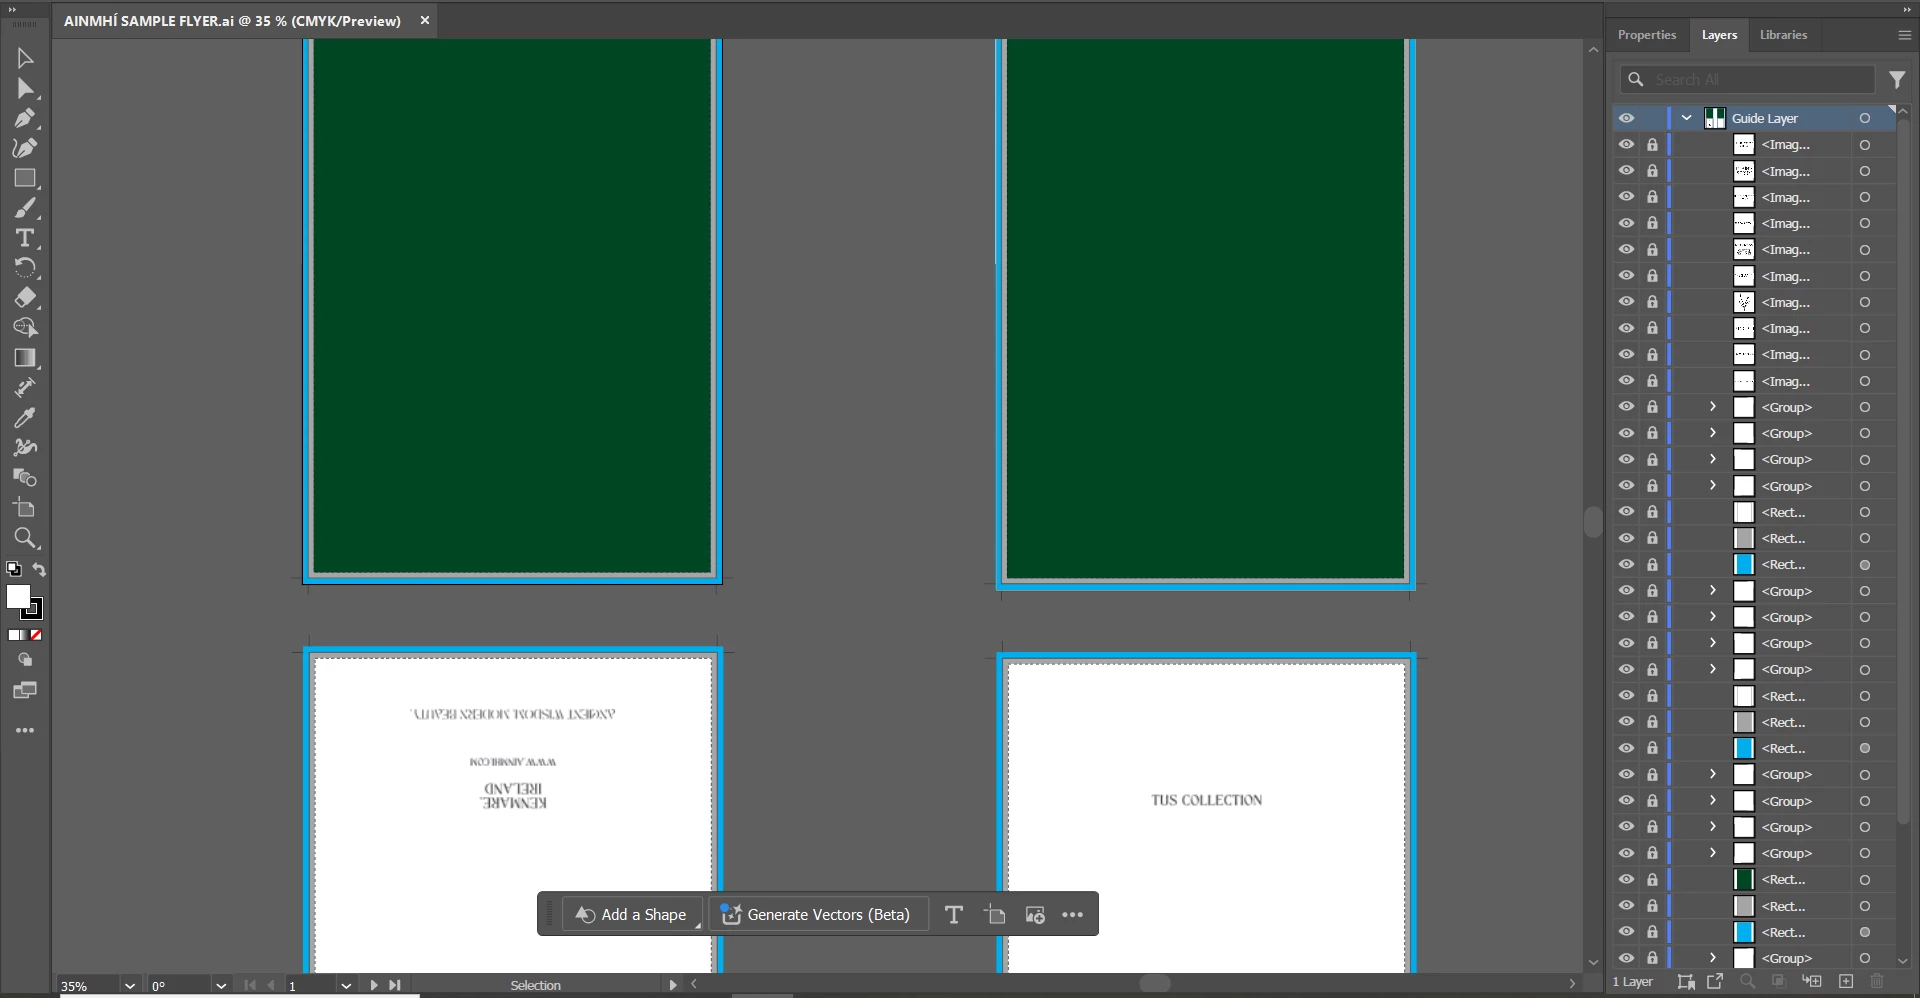The height and width of the screenshot is (998, 1920).
Task: Open Edit Toolbar three-dots menu
Action: pos(25,731)
